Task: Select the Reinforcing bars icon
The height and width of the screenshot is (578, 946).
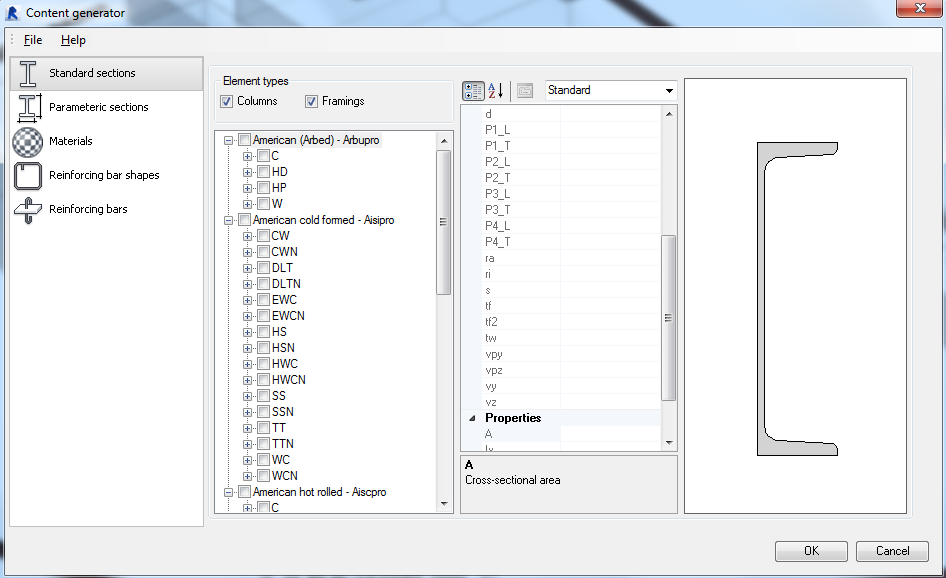Action: click(x=27, y=209)
